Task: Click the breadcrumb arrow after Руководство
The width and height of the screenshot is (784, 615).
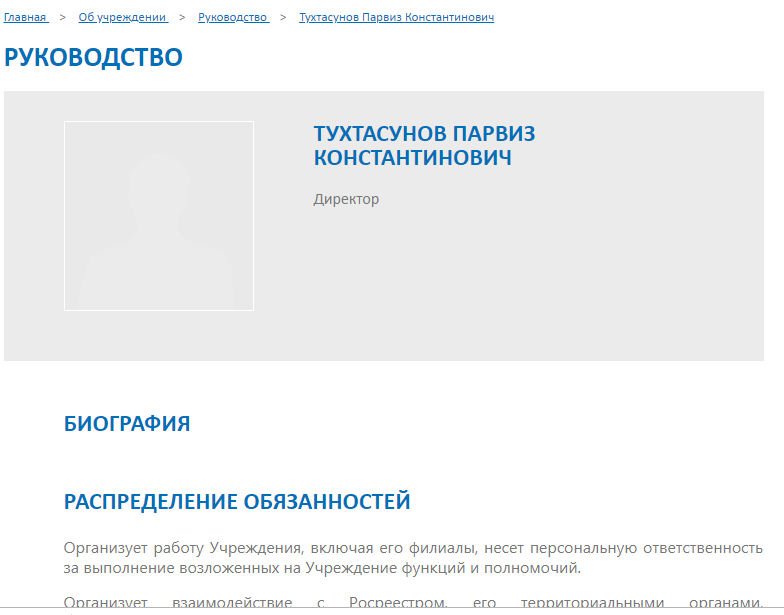Action: 283,17
